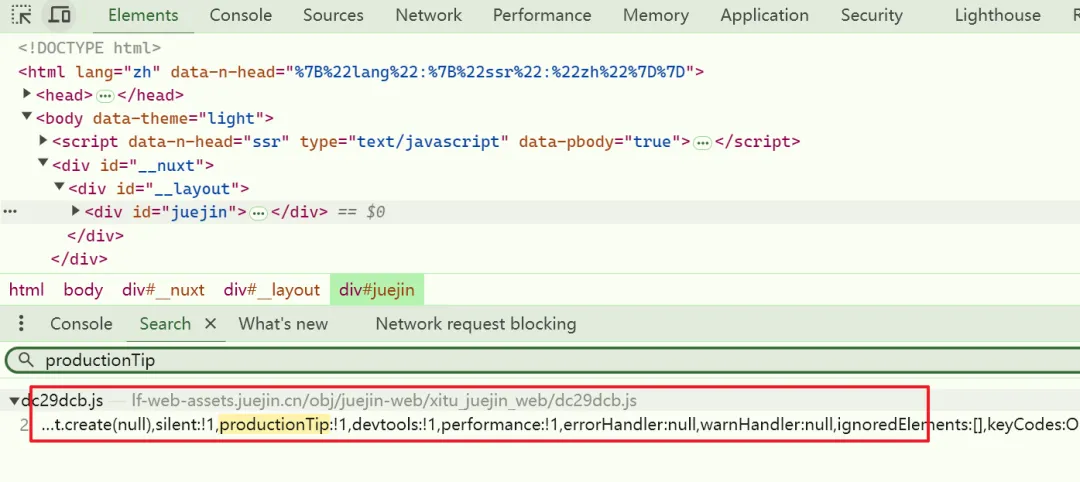
Task: Click the "text/javascript" type attribute value
Action: [x=428, y=142]
